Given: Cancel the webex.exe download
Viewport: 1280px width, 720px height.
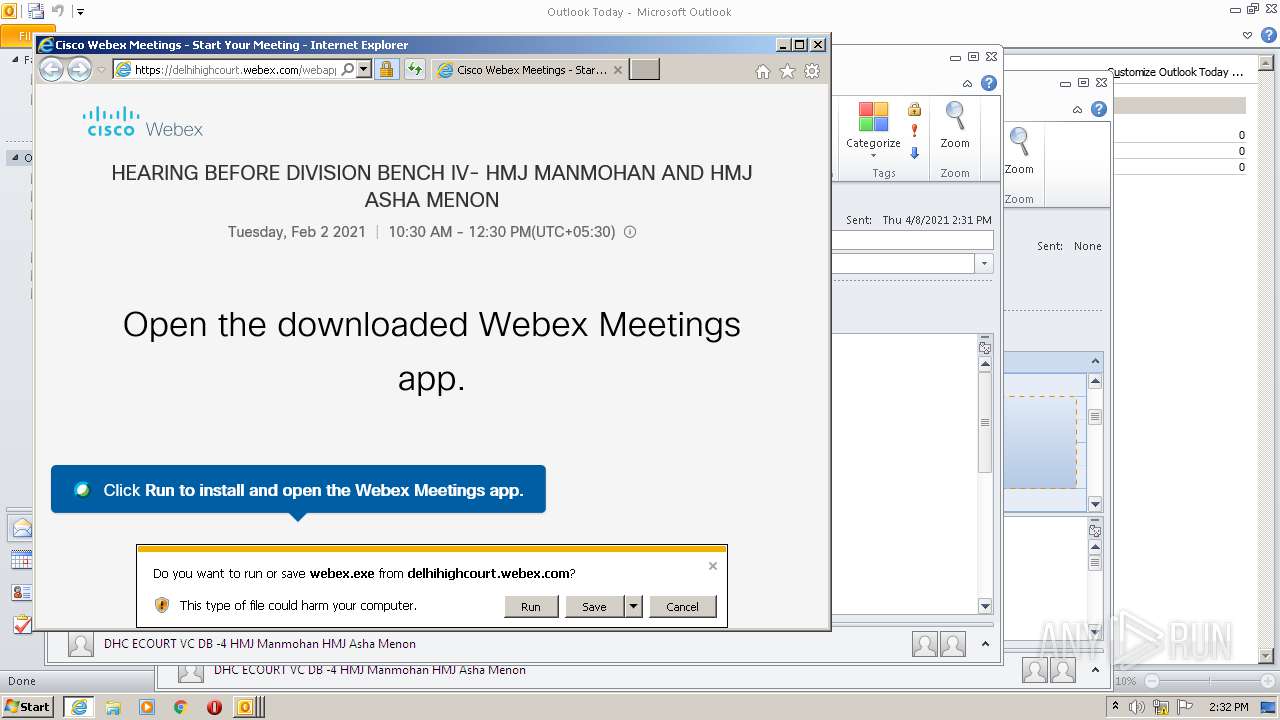Looking at the screenshot, I should (683, 606).
